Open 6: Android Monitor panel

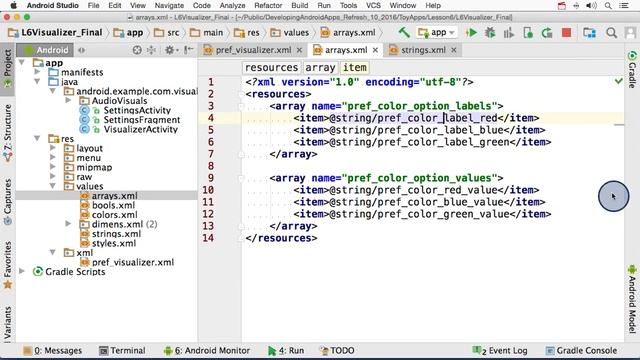coord(207,350)
